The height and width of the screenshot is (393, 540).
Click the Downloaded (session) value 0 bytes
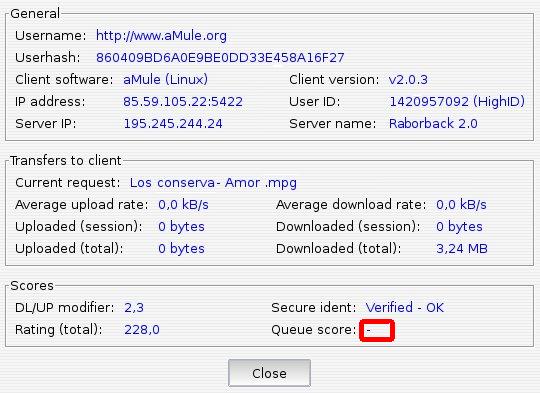pos(459,227)
